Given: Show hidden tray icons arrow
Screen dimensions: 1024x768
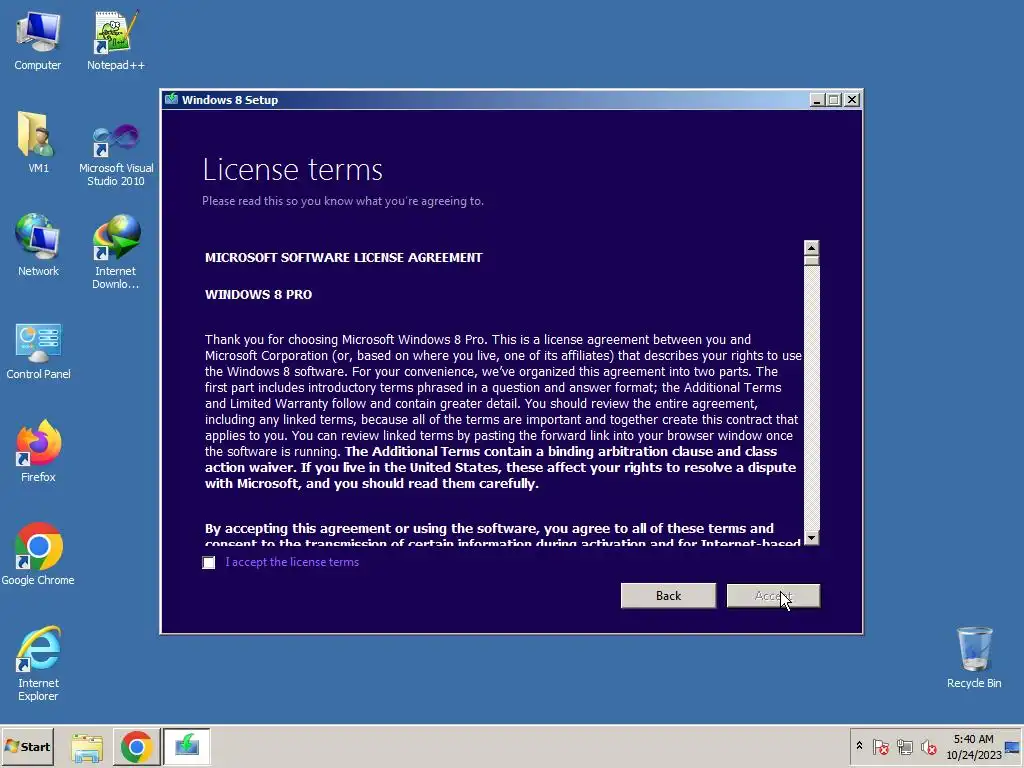Looking at the screenshot, I should 859,746.
